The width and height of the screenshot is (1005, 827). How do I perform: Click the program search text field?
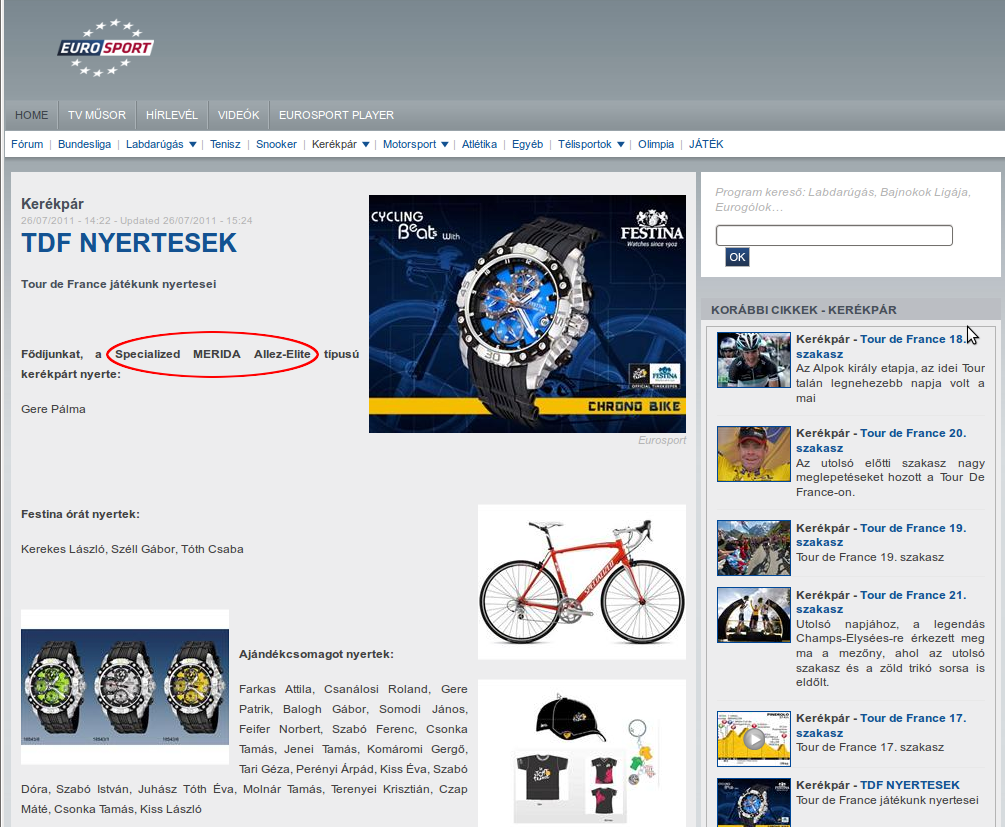(834, 236)
